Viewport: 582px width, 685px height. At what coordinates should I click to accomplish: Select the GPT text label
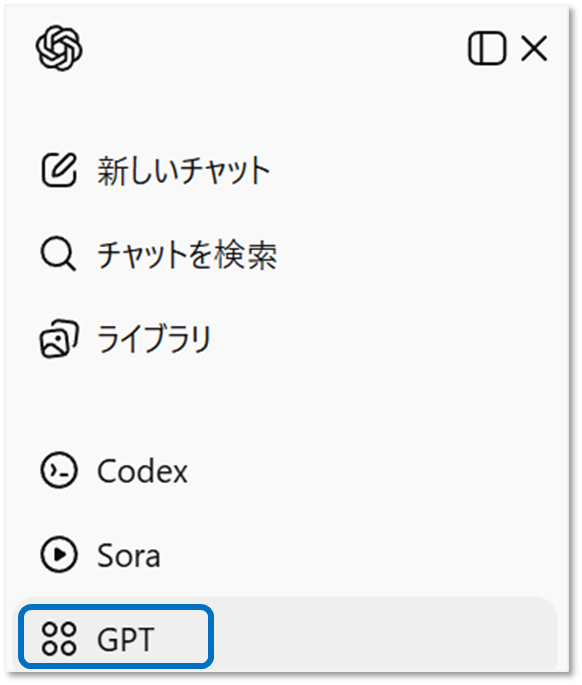click(x=126, y=639)
